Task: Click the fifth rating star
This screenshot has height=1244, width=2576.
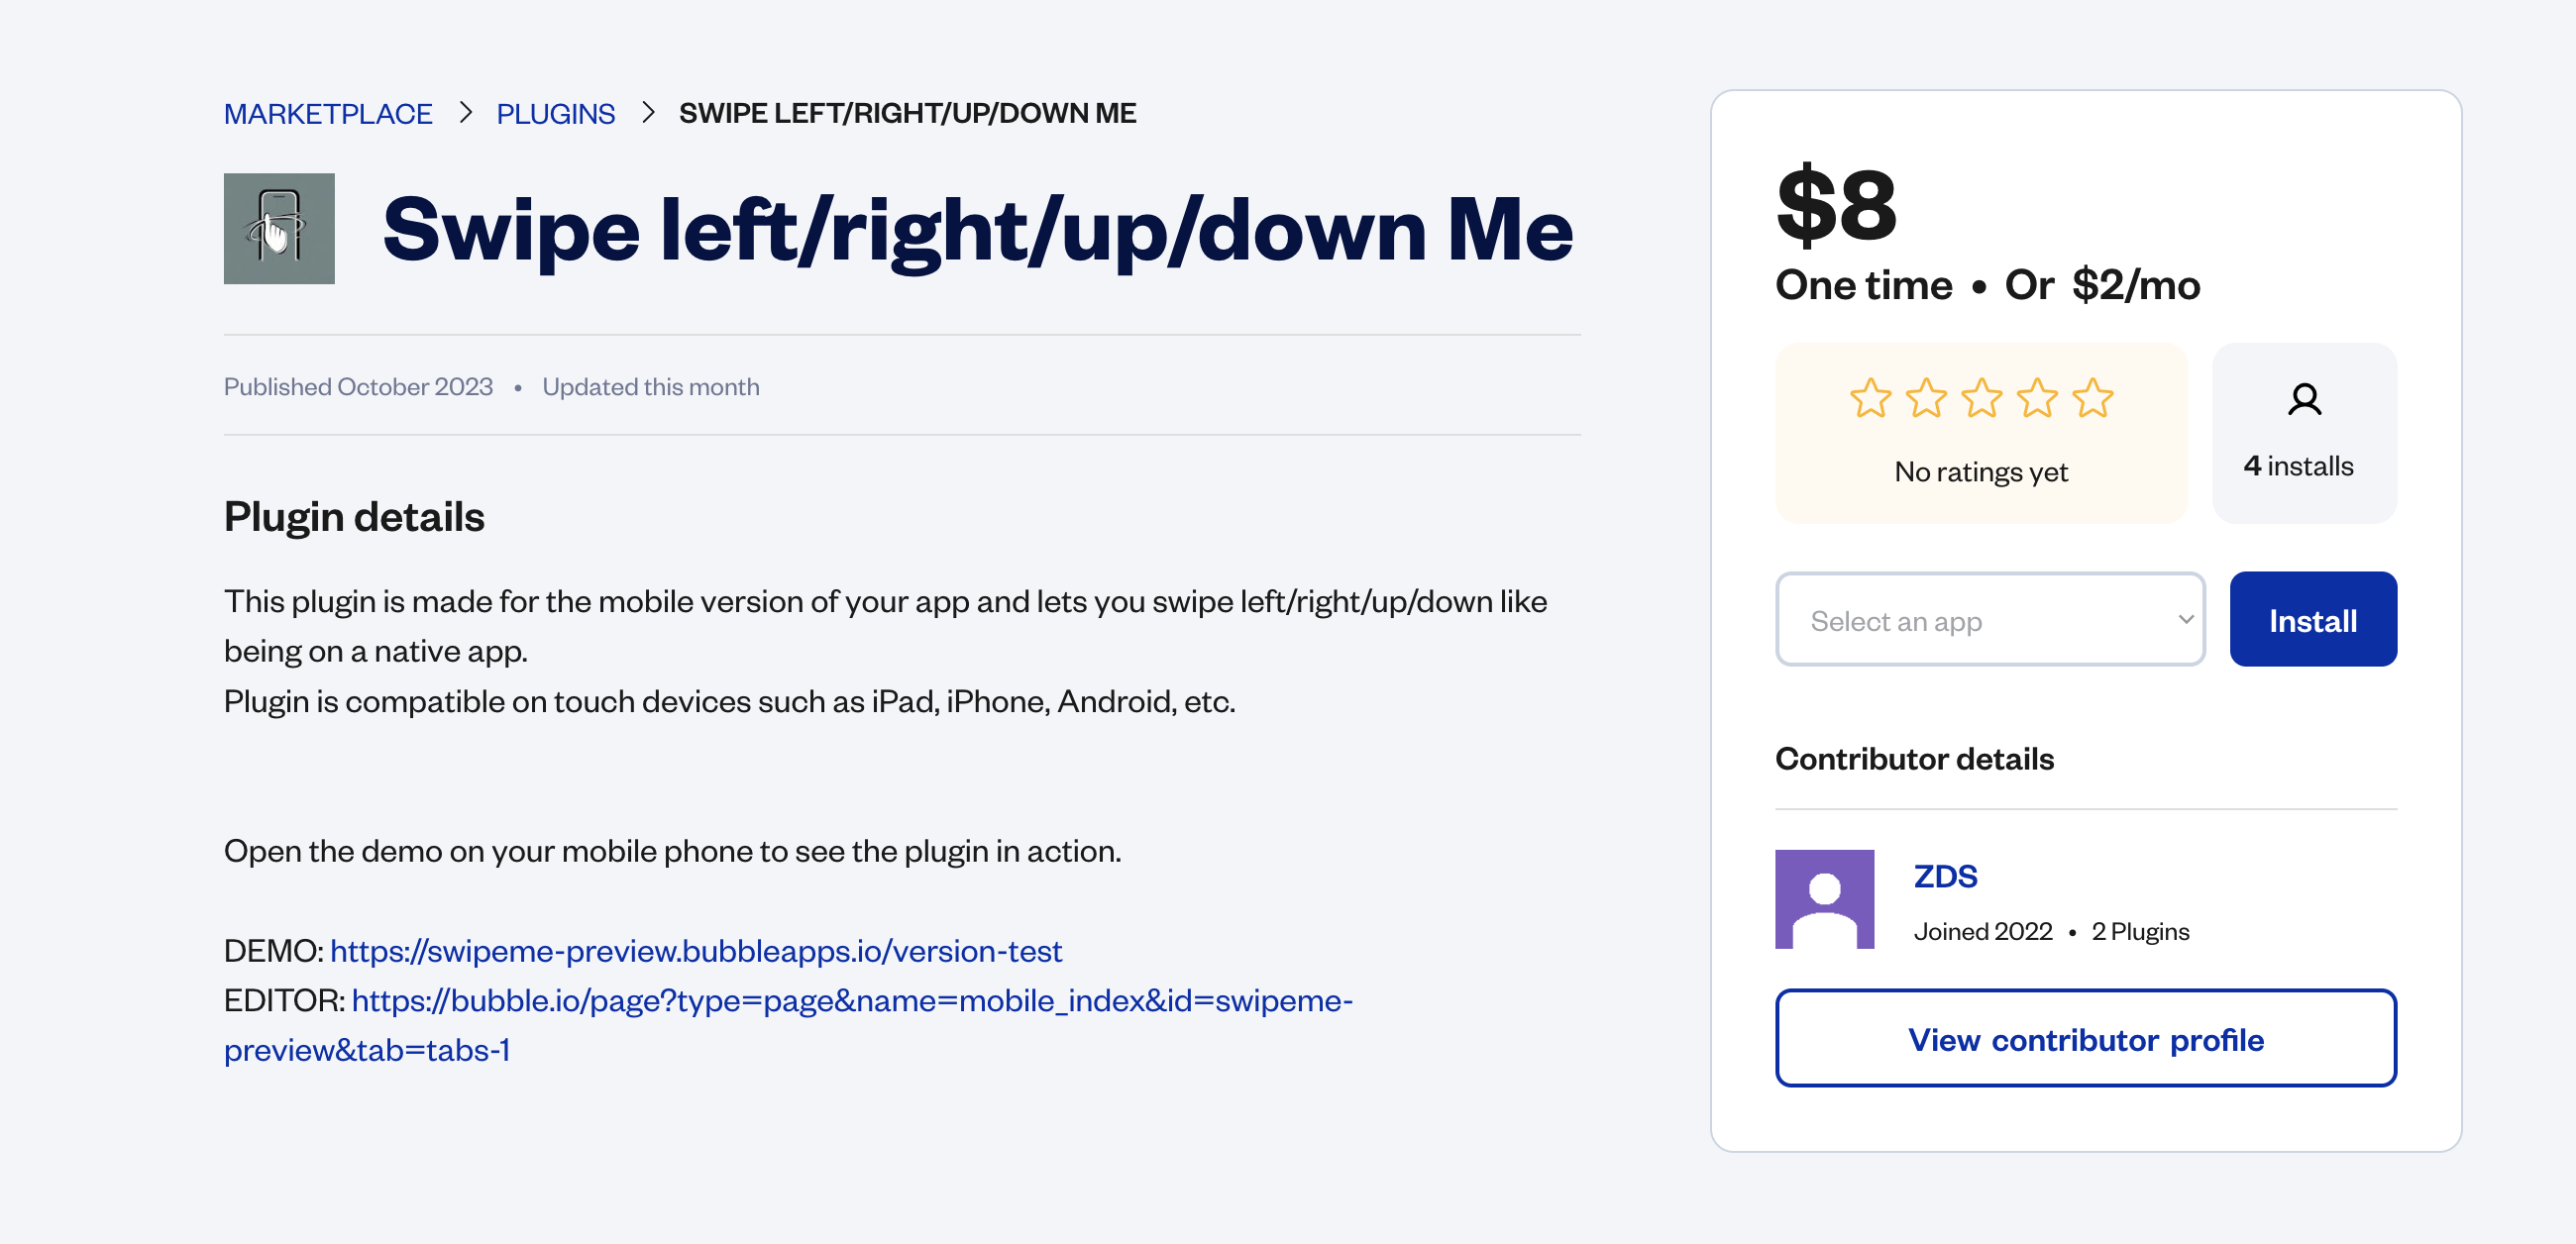Action: 2093,399
